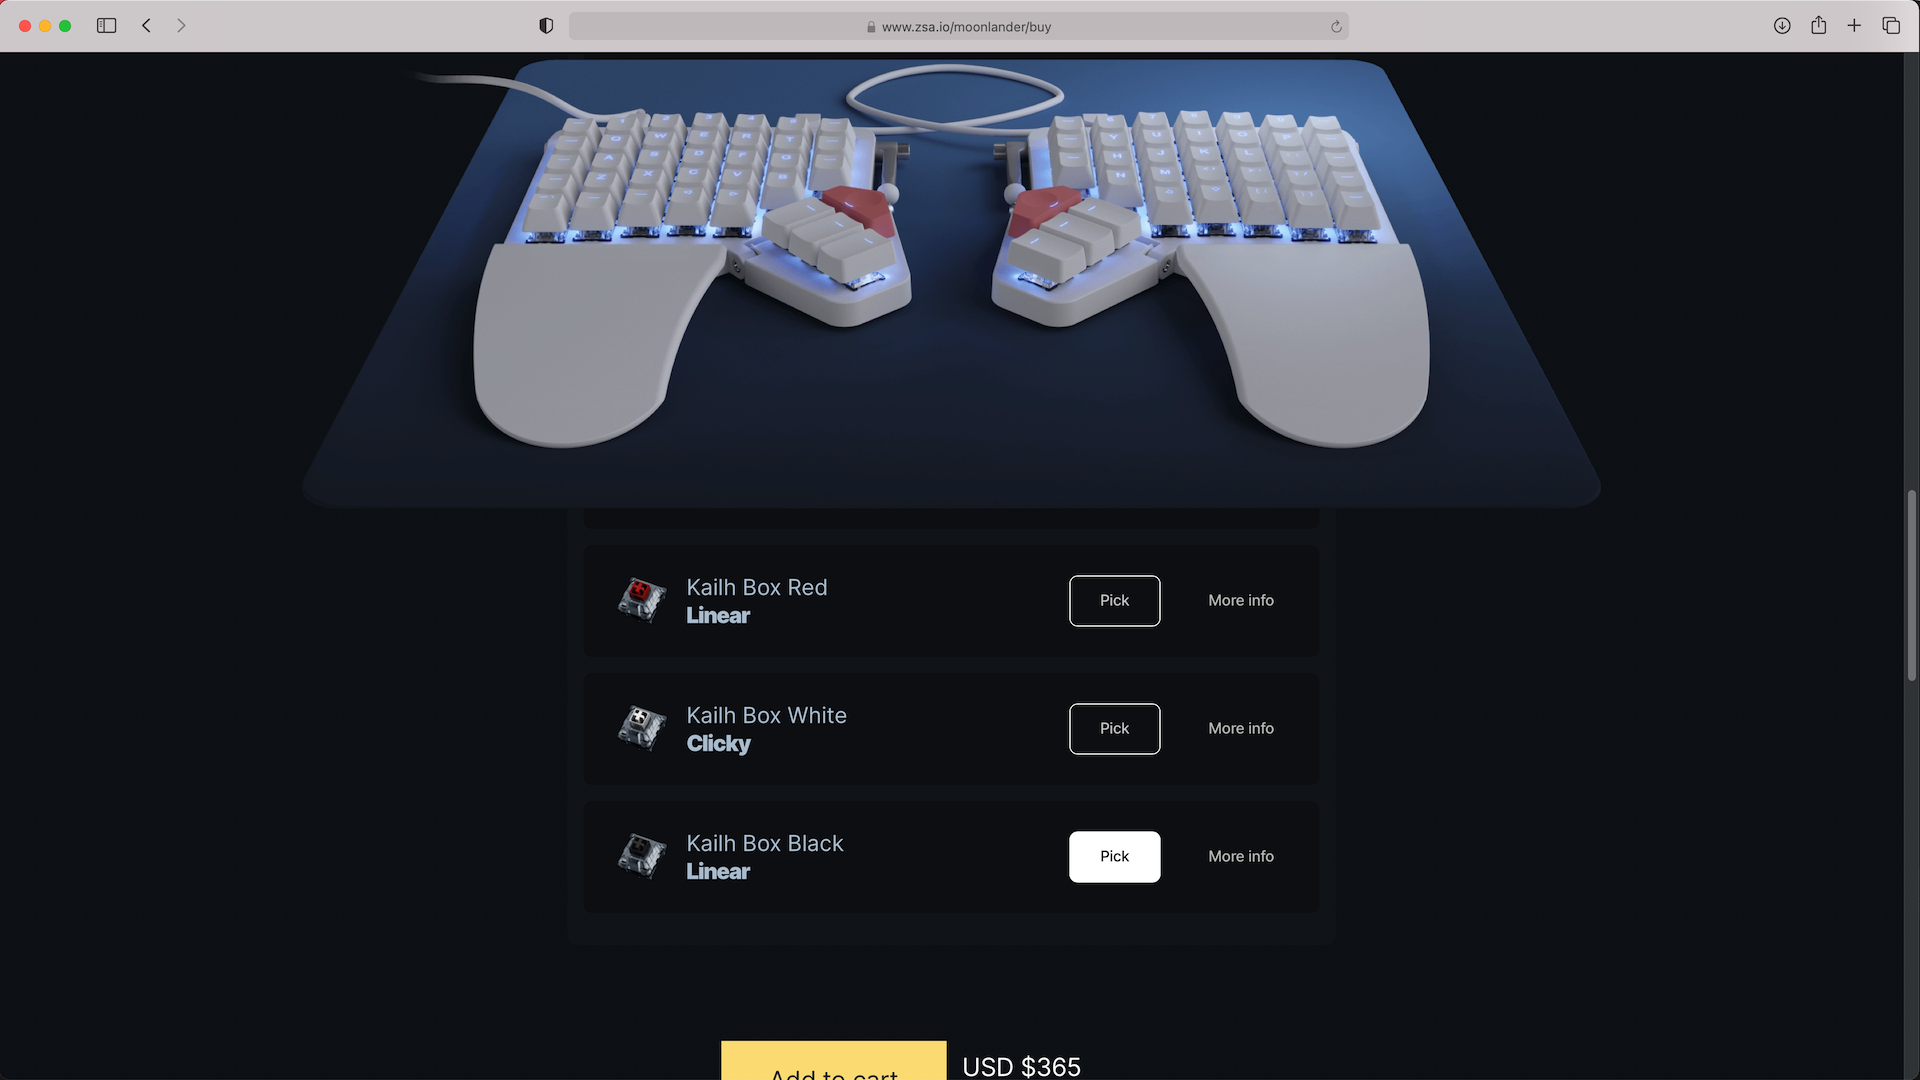
Task: Select Pick for Kailh Box Red Linear
Action: (1114, 600)
